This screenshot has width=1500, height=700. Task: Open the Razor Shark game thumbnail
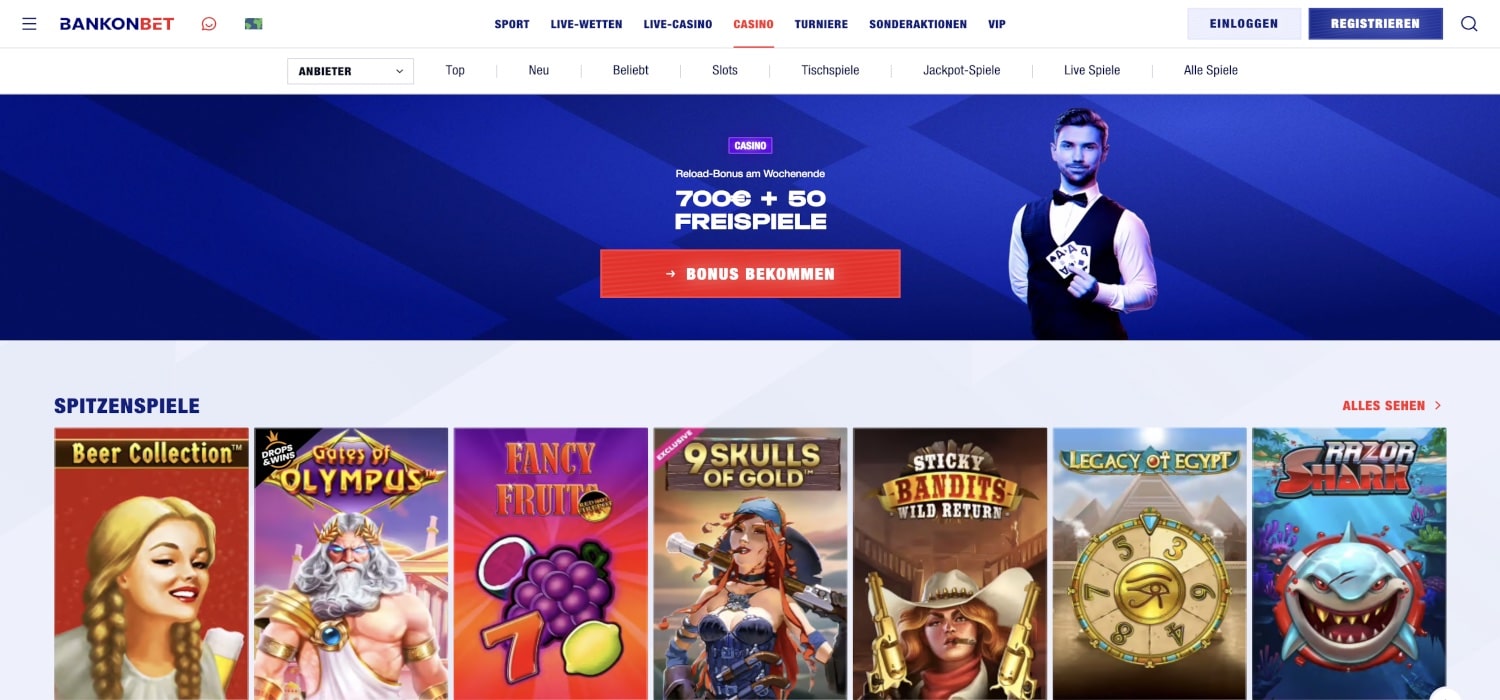pos(1349,564)
